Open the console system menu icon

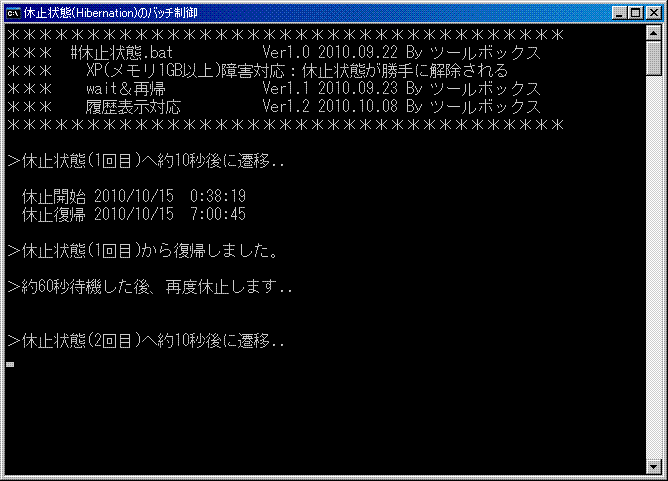click(x=13, y=13)
